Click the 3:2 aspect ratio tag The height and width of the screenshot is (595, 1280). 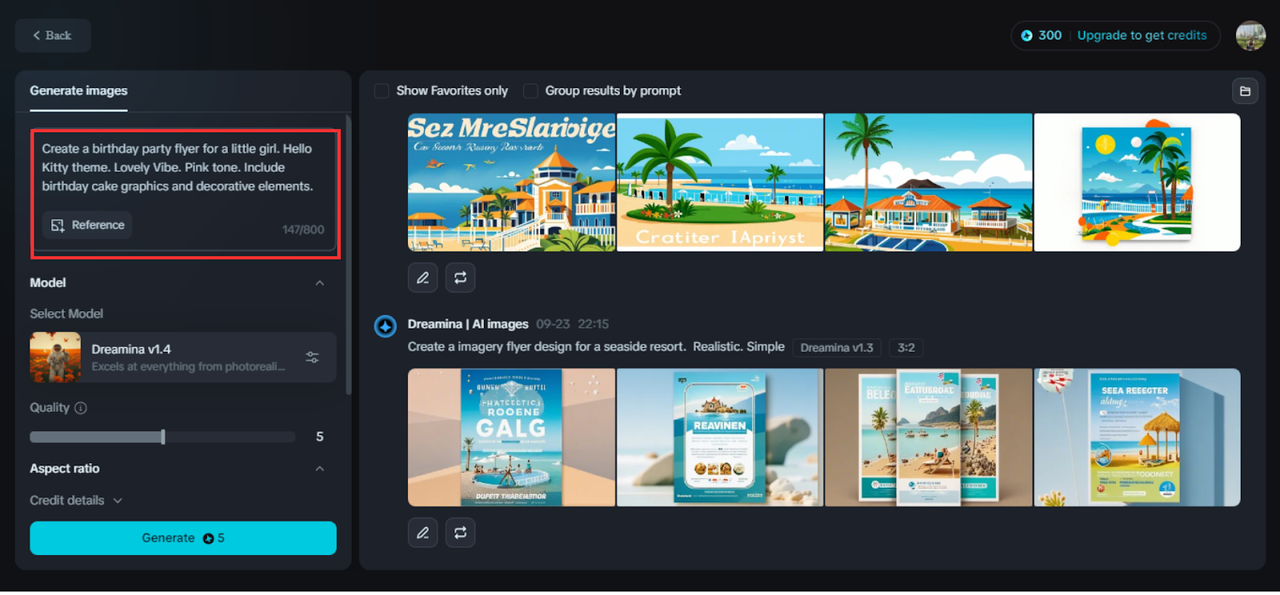point(907,348)
